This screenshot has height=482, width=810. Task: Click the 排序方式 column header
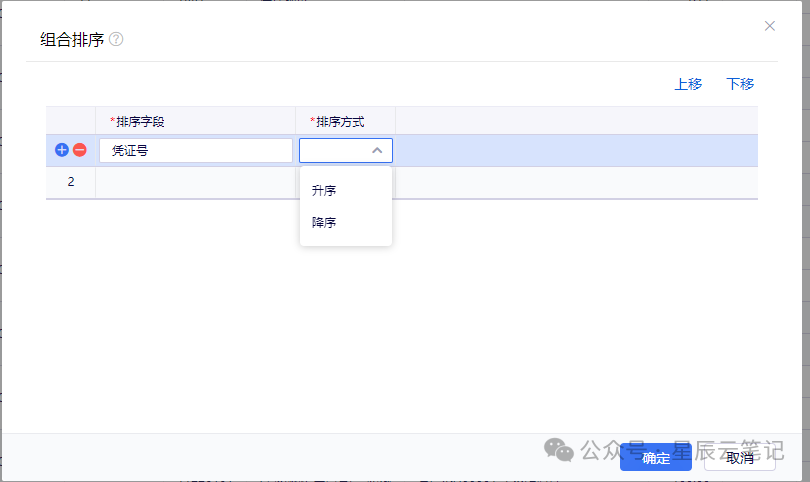pyautogui.click(x=346, y=121)
